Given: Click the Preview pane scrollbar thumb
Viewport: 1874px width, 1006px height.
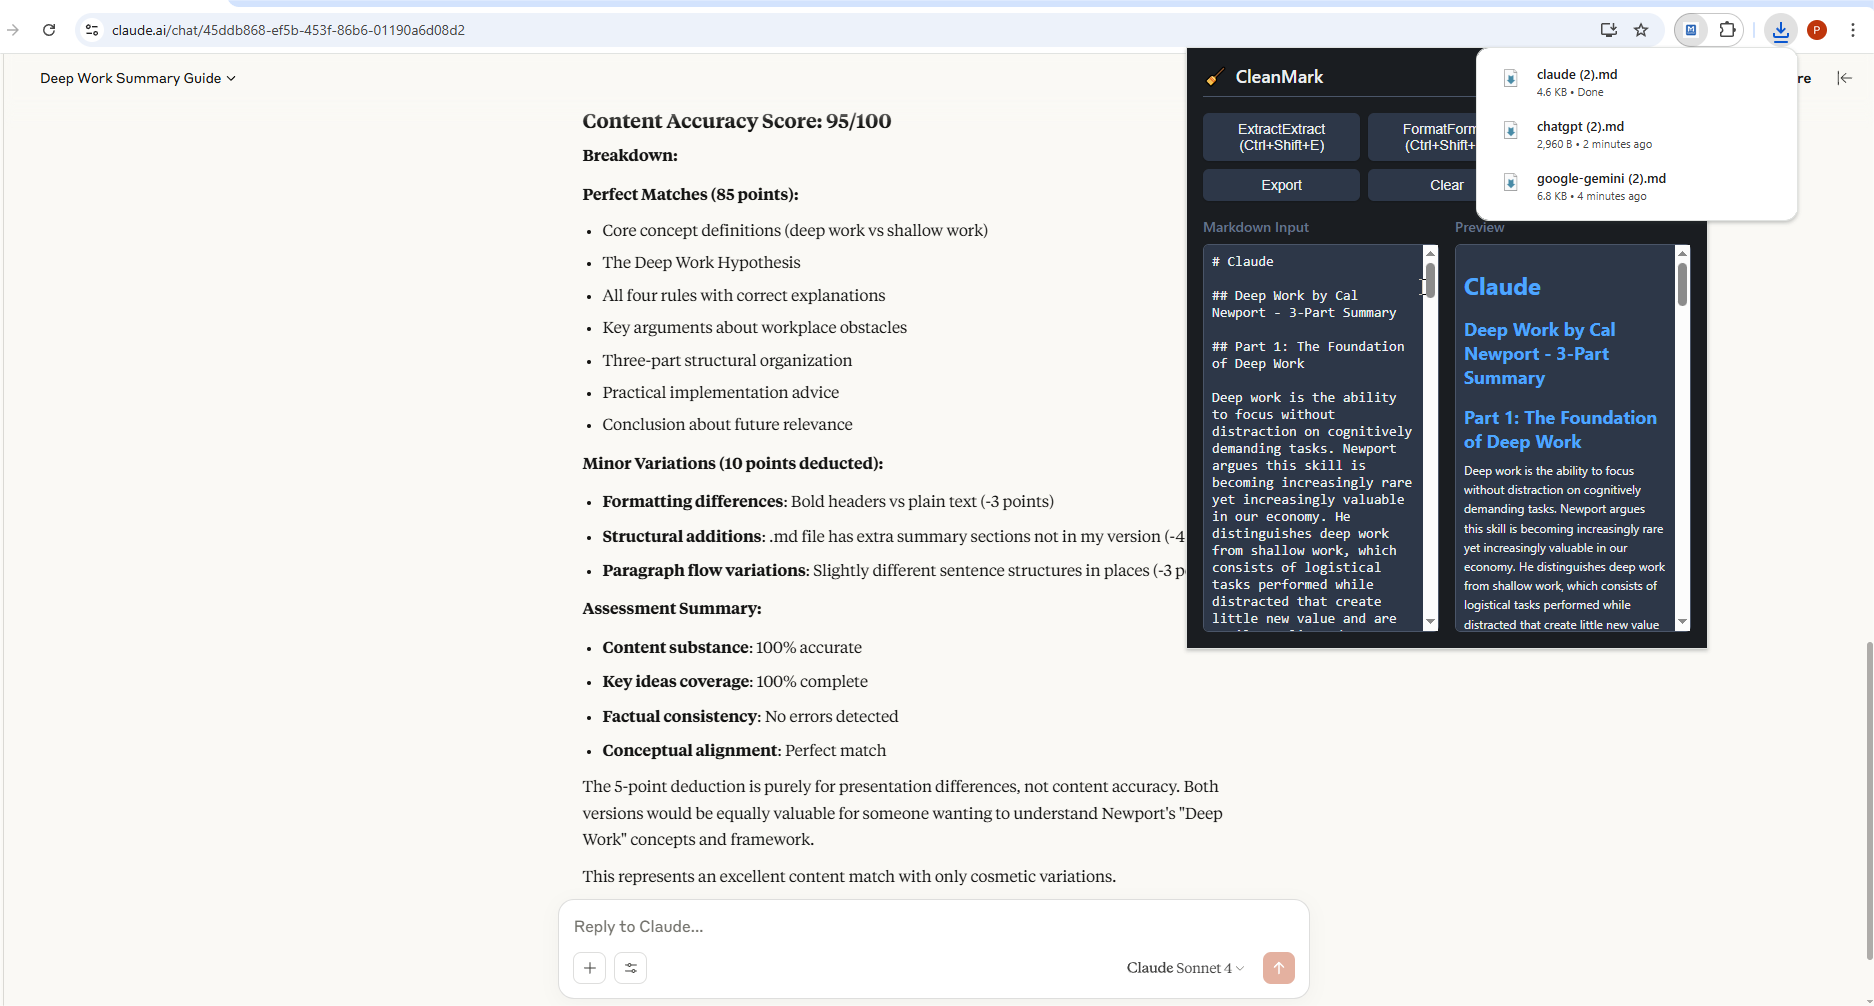Looking at the screenshot, I should [x=1682, y=284].
